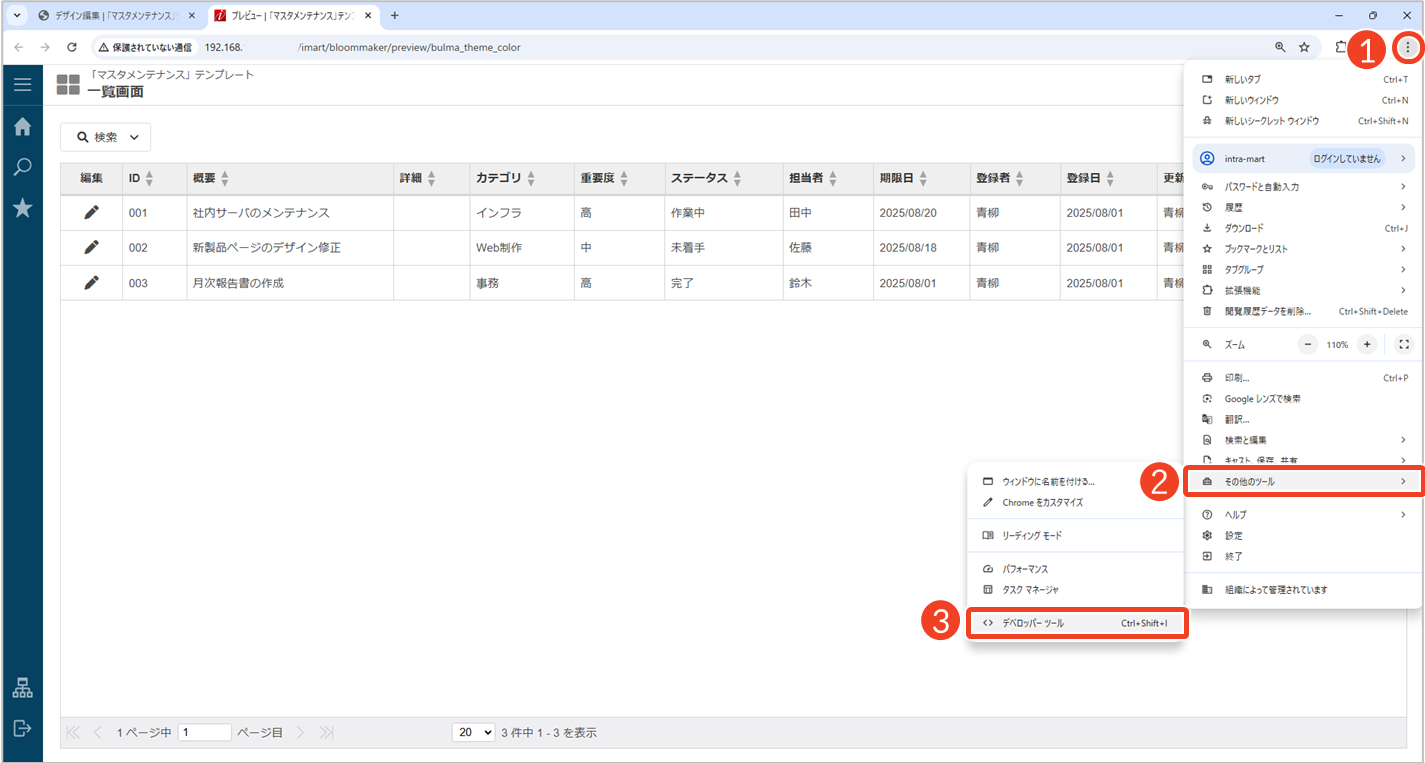Open the hamburger menu at top left
This screenshot has height=763, width=1425.
22,85
